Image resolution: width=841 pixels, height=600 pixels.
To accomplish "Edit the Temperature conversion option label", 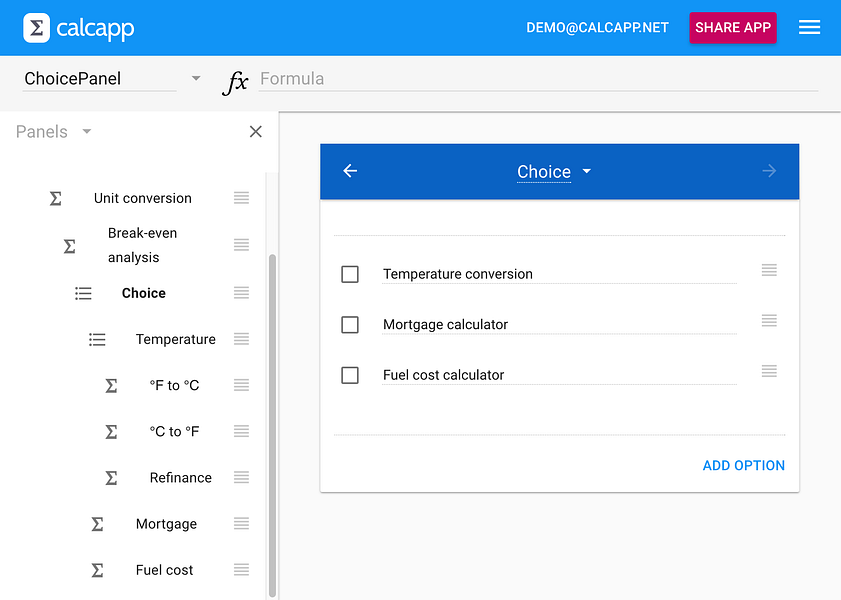I will [559, 274].
